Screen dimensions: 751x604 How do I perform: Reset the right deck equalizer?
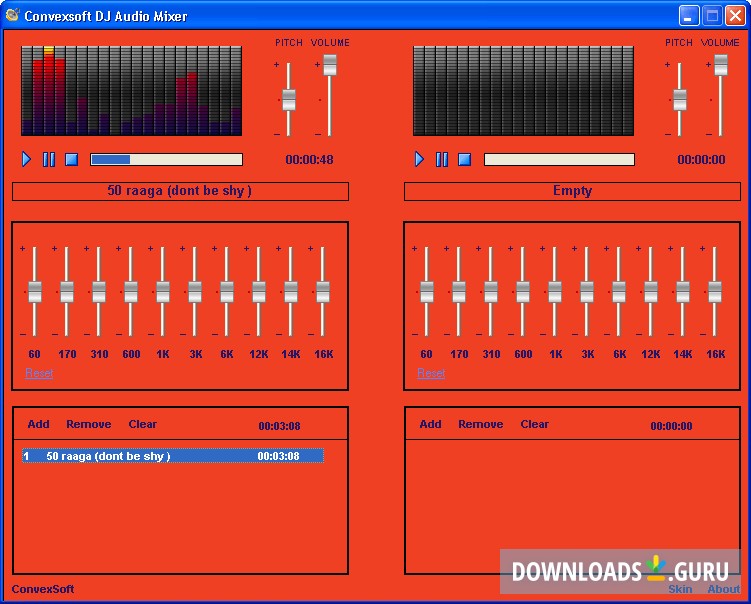pos(431,373)
